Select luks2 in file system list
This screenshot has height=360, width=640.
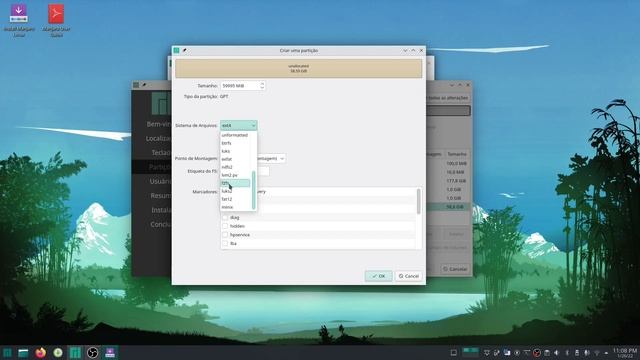point(235,191)
